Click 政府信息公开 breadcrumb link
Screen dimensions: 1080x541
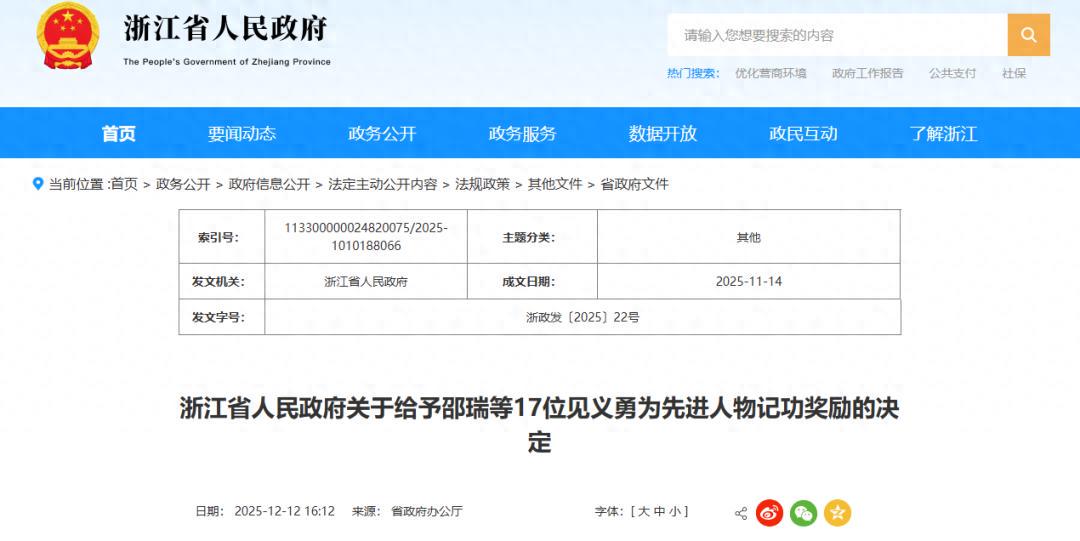coord(269,184)
